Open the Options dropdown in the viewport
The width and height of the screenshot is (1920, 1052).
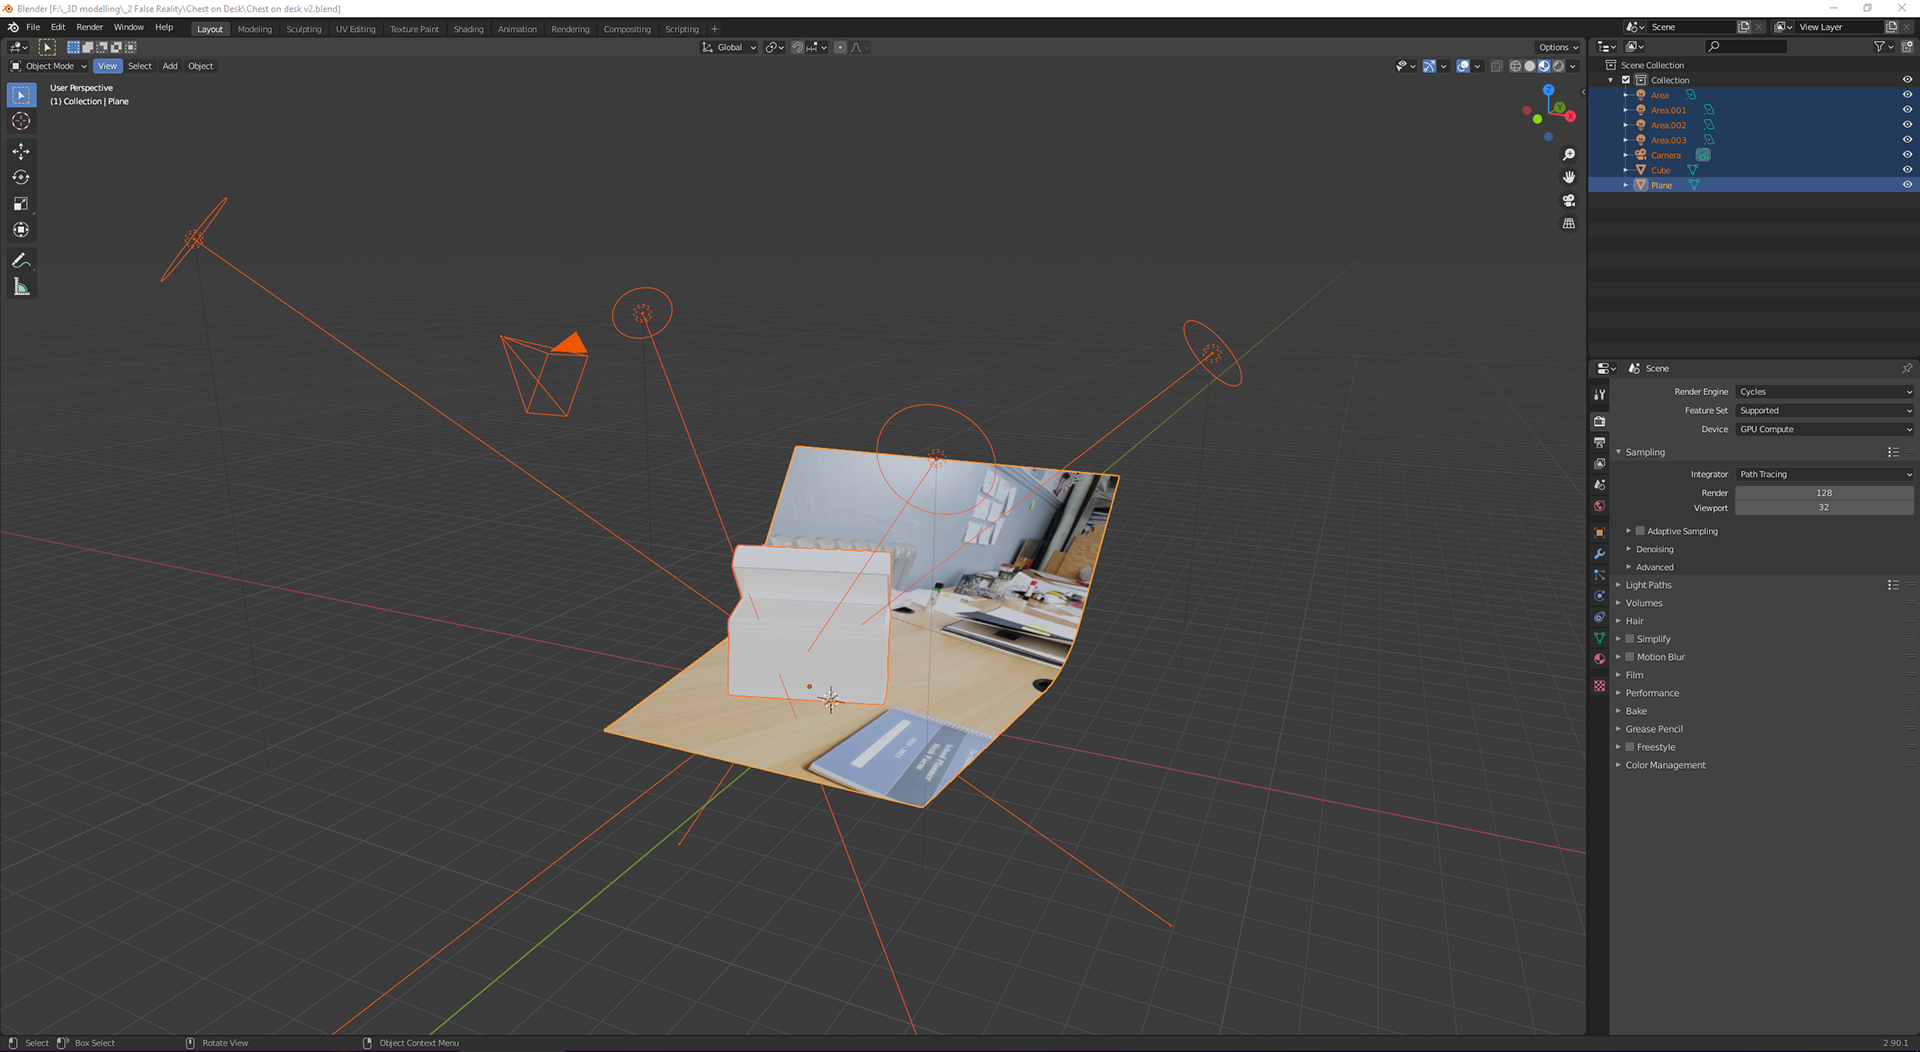pos(1558,47)
